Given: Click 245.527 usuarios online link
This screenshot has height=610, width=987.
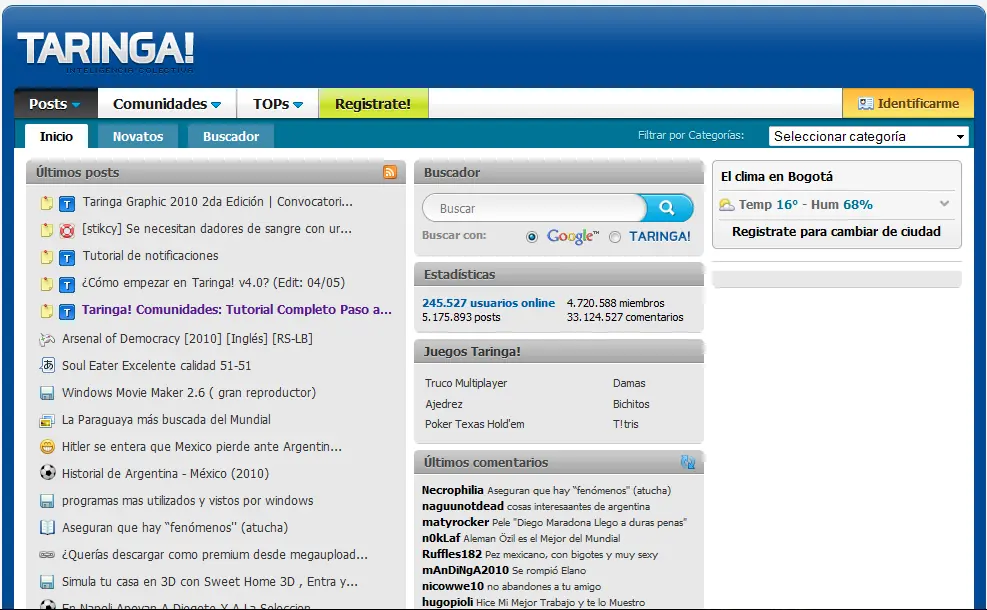Looking at the screenshot, I should pos(488,303).
